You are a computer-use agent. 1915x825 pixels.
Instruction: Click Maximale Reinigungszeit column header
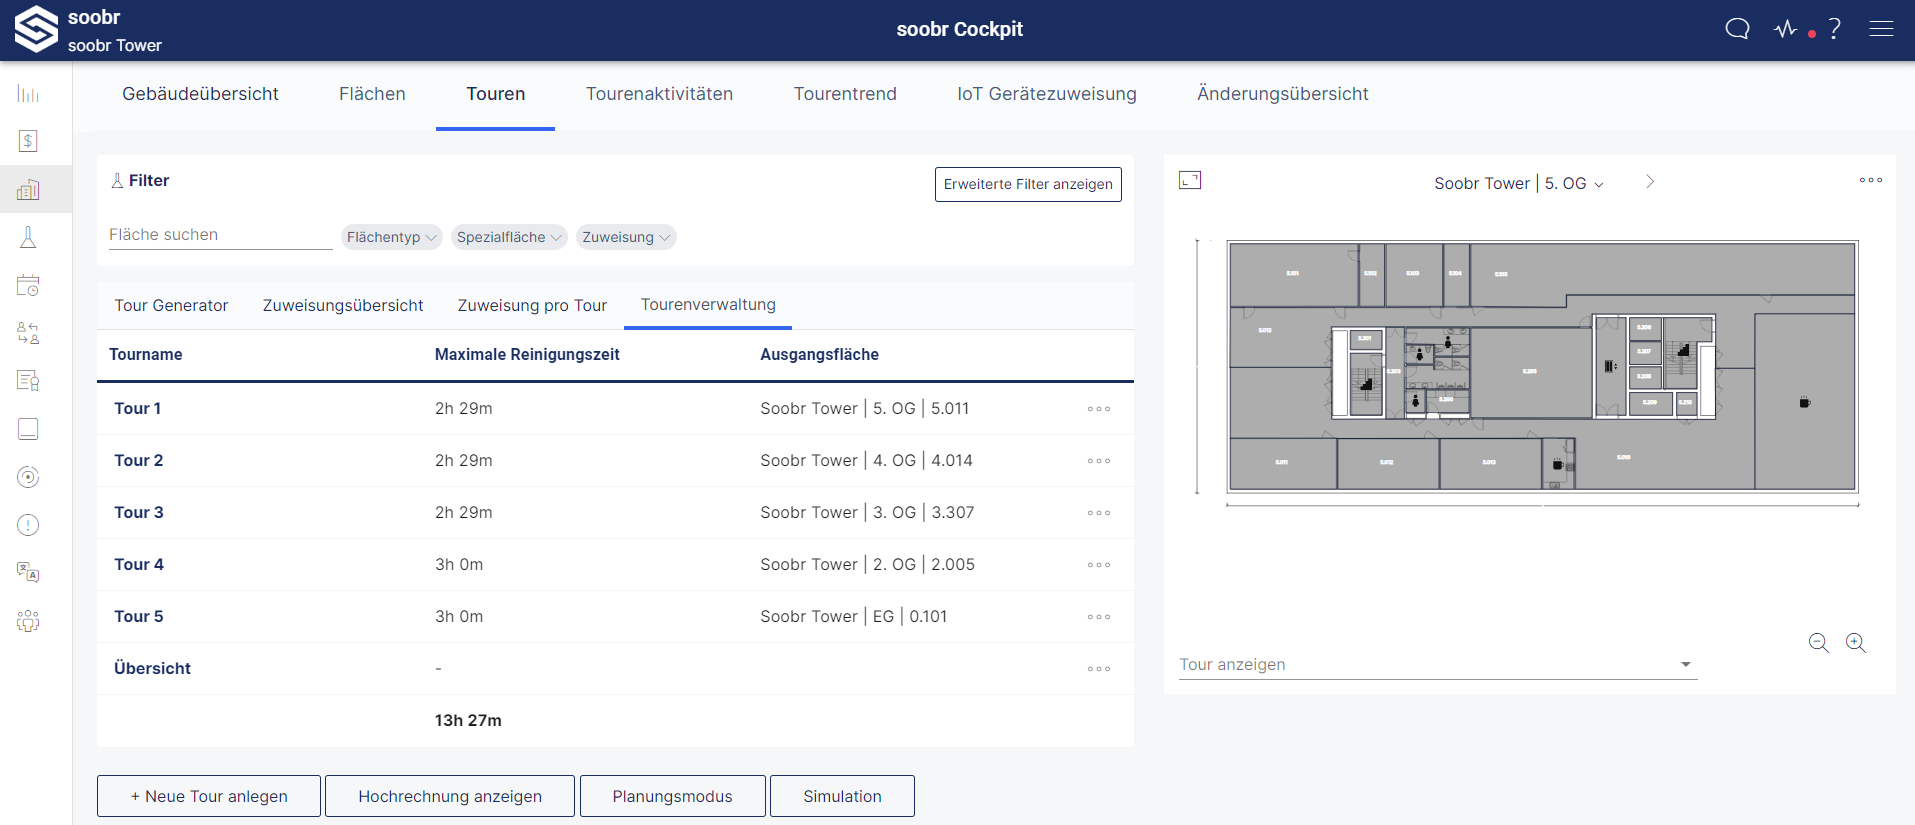click(x=527, y=354)
